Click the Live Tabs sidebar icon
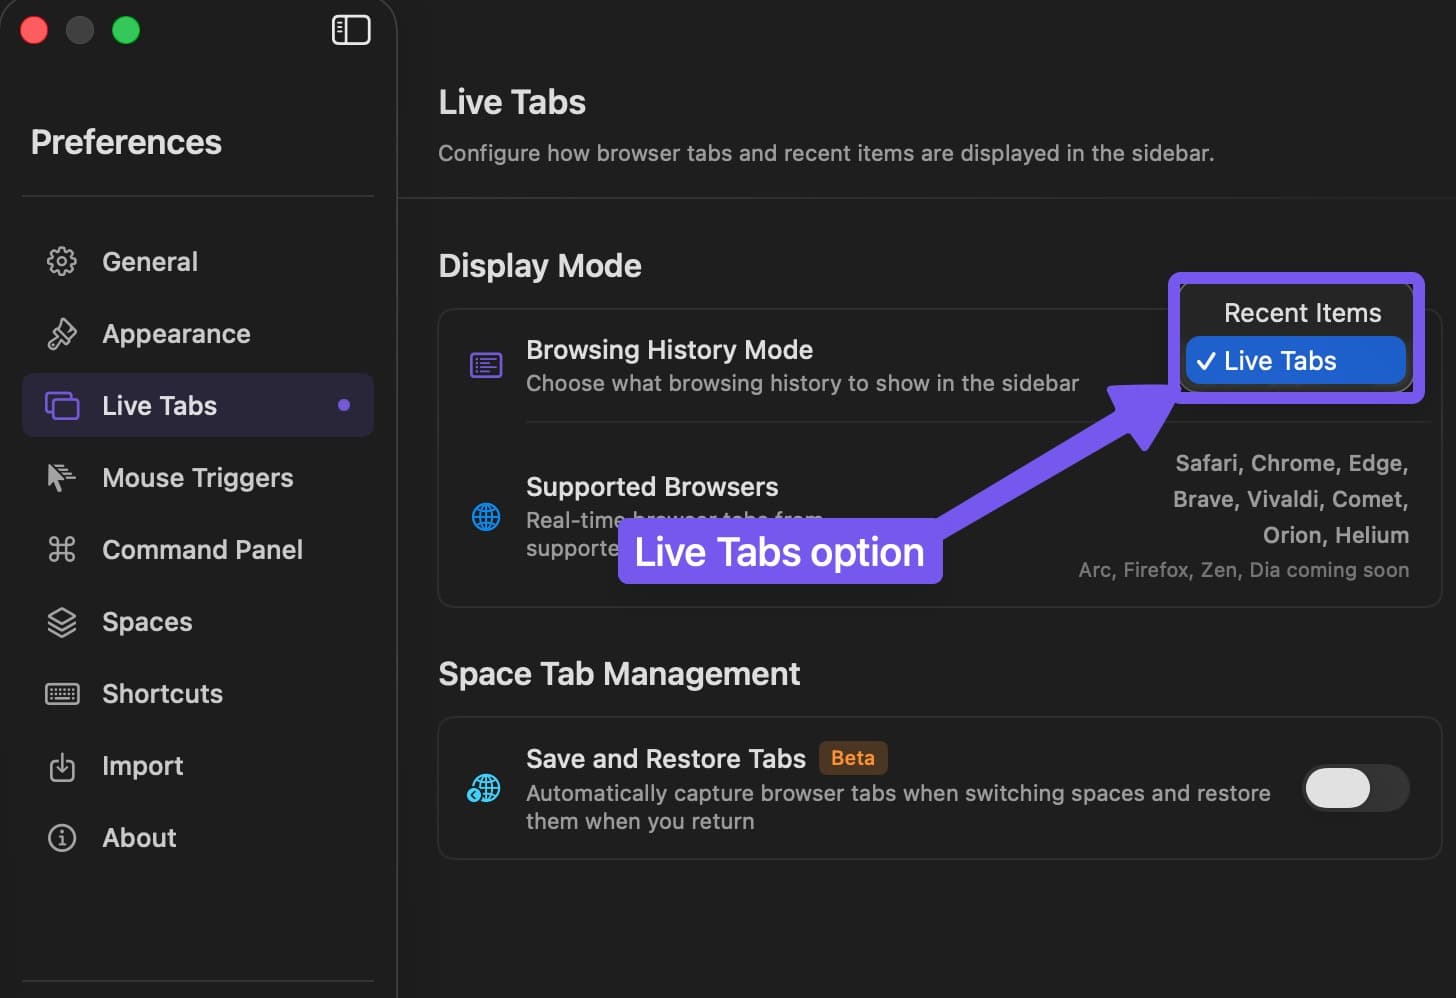1456x998 pixels. pyautogui.click(x=61, y=405)
